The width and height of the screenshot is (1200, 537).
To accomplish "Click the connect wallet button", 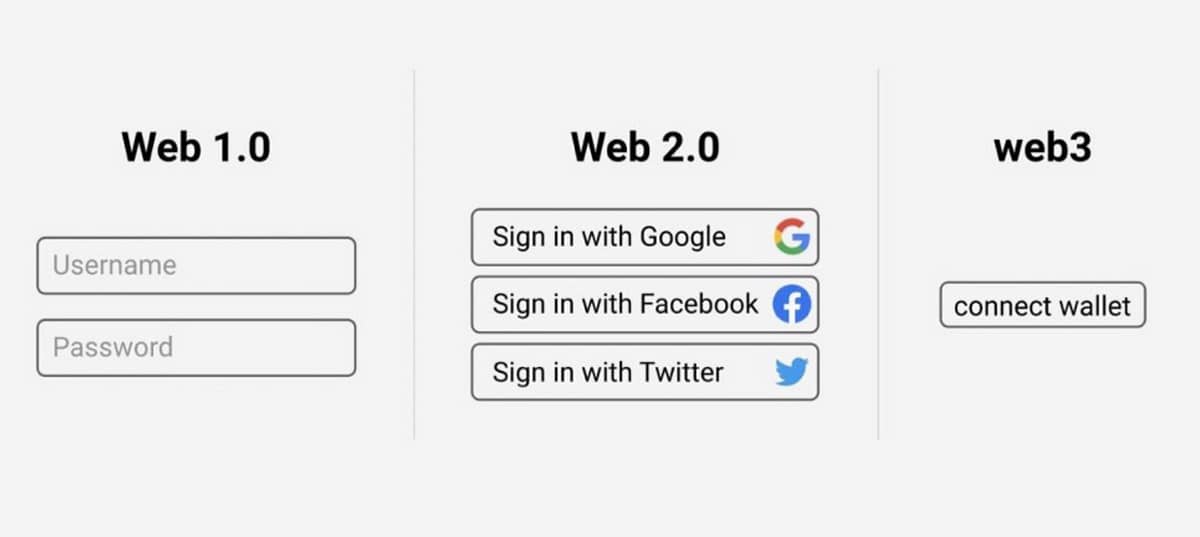I will tap(1042, 305).
